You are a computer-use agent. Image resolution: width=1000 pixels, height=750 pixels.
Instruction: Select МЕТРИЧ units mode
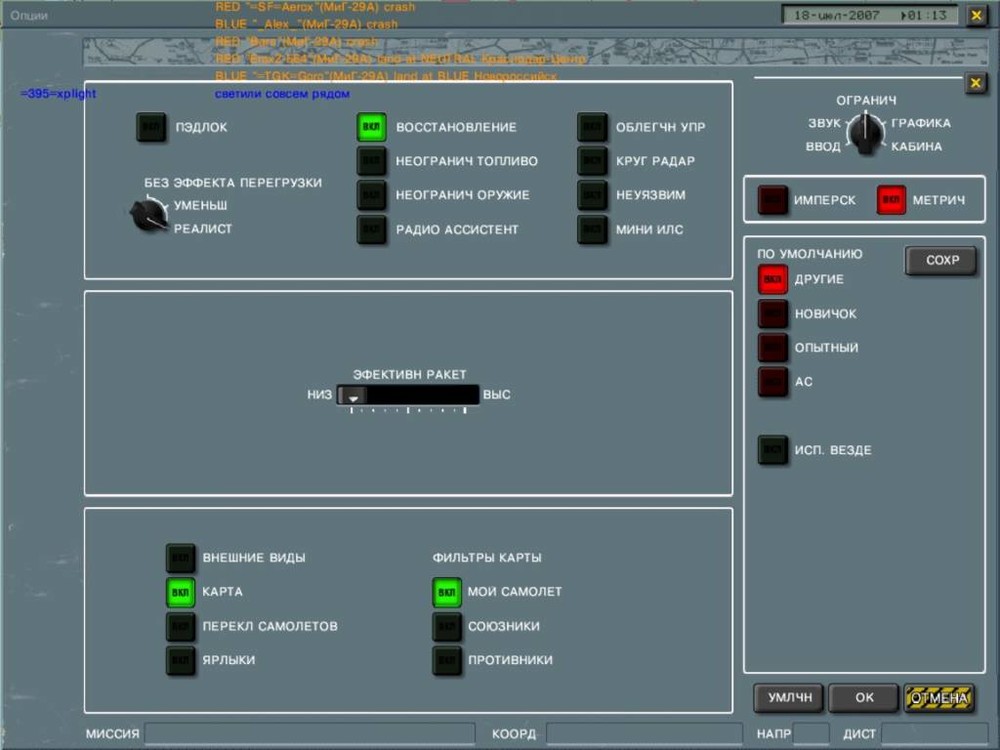click(889, 199)
